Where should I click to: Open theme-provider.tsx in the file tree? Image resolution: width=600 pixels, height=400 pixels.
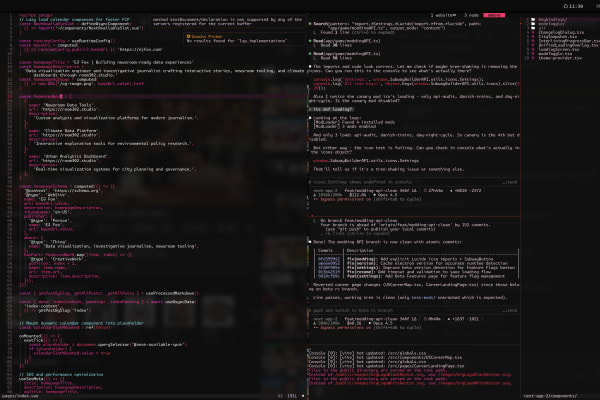point(560,58)
